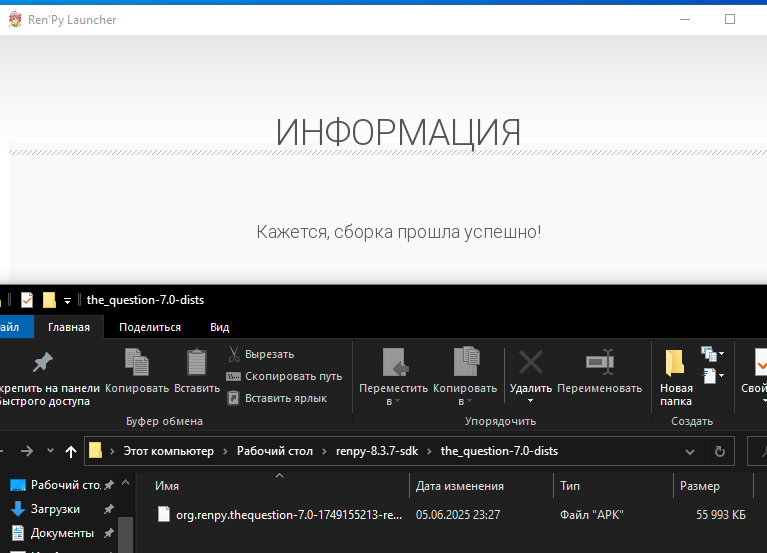The height and width of the screenshot is (553, 767).
Task: Open the recent locations dropdown arrow
Action: pyautogui.click(x=50, y=450)
